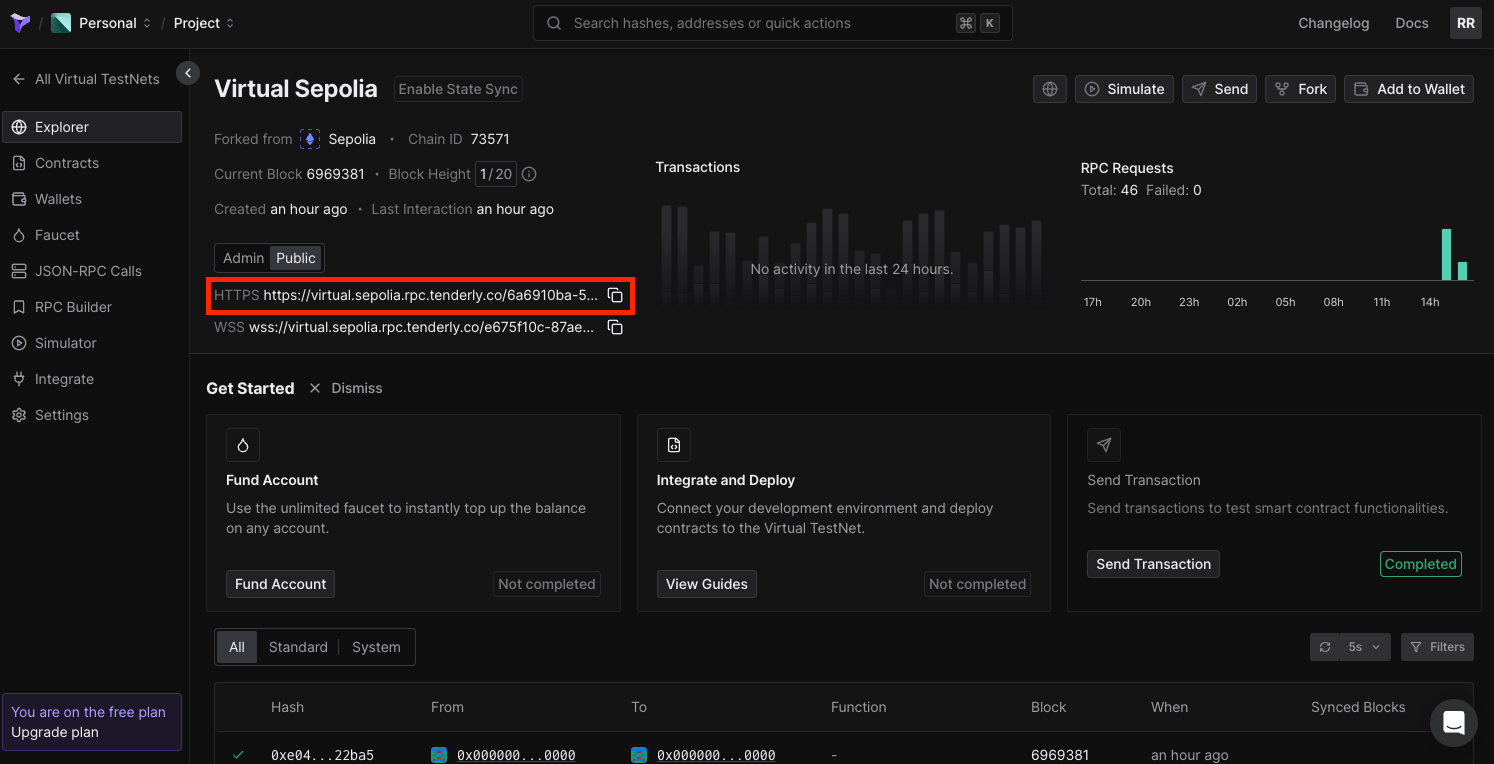The image size is (1494, 764).
Task: Select the All transactions tab
Action: point(237,647)
